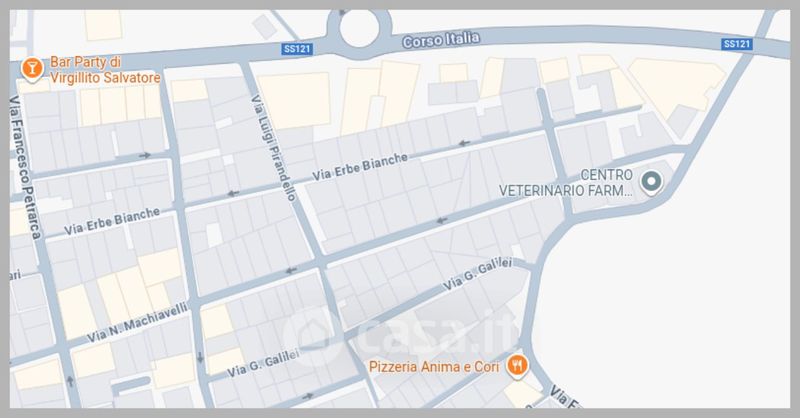
Task: Click the upward one-way arrow on Via Francesco Petrarca
Action: (x=70, y=380)
